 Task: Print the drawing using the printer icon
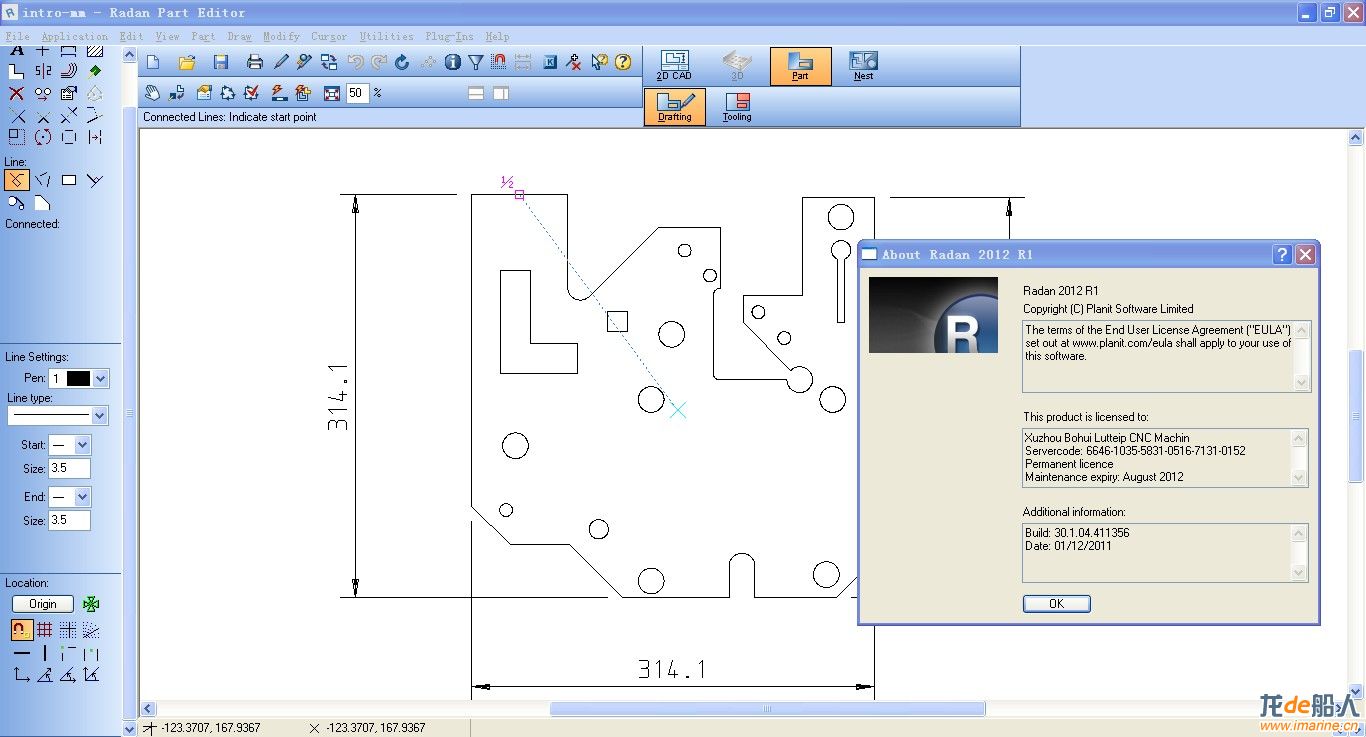(x=255, y=62)
